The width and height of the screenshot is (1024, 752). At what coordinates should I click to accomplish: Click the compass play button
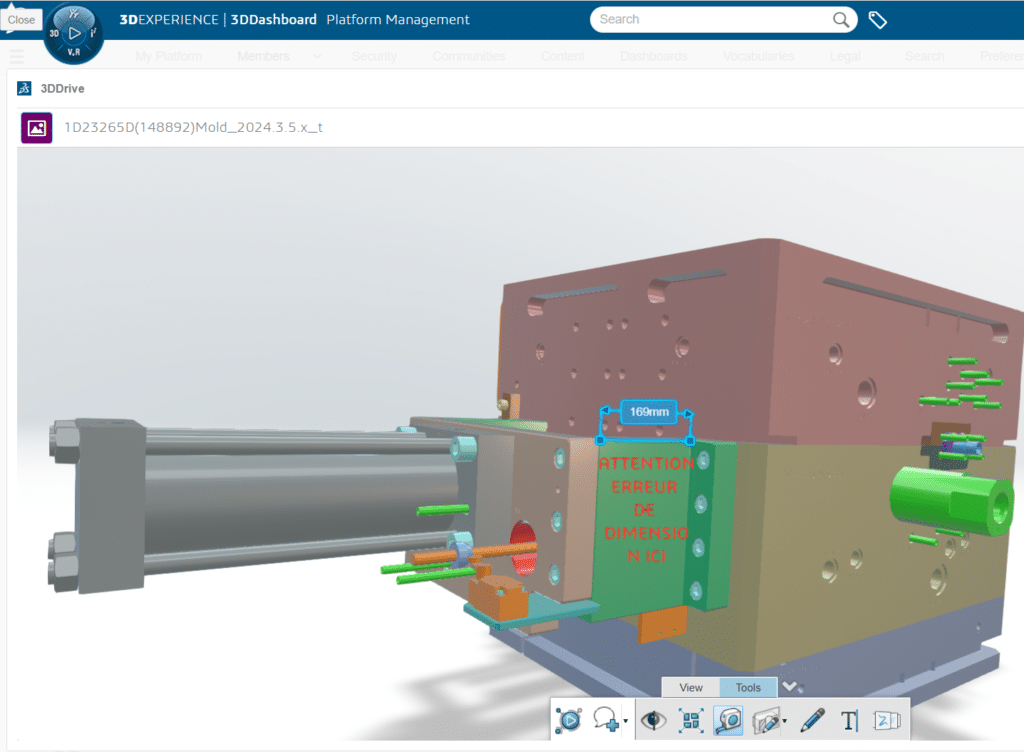click(x=74, y=33)
